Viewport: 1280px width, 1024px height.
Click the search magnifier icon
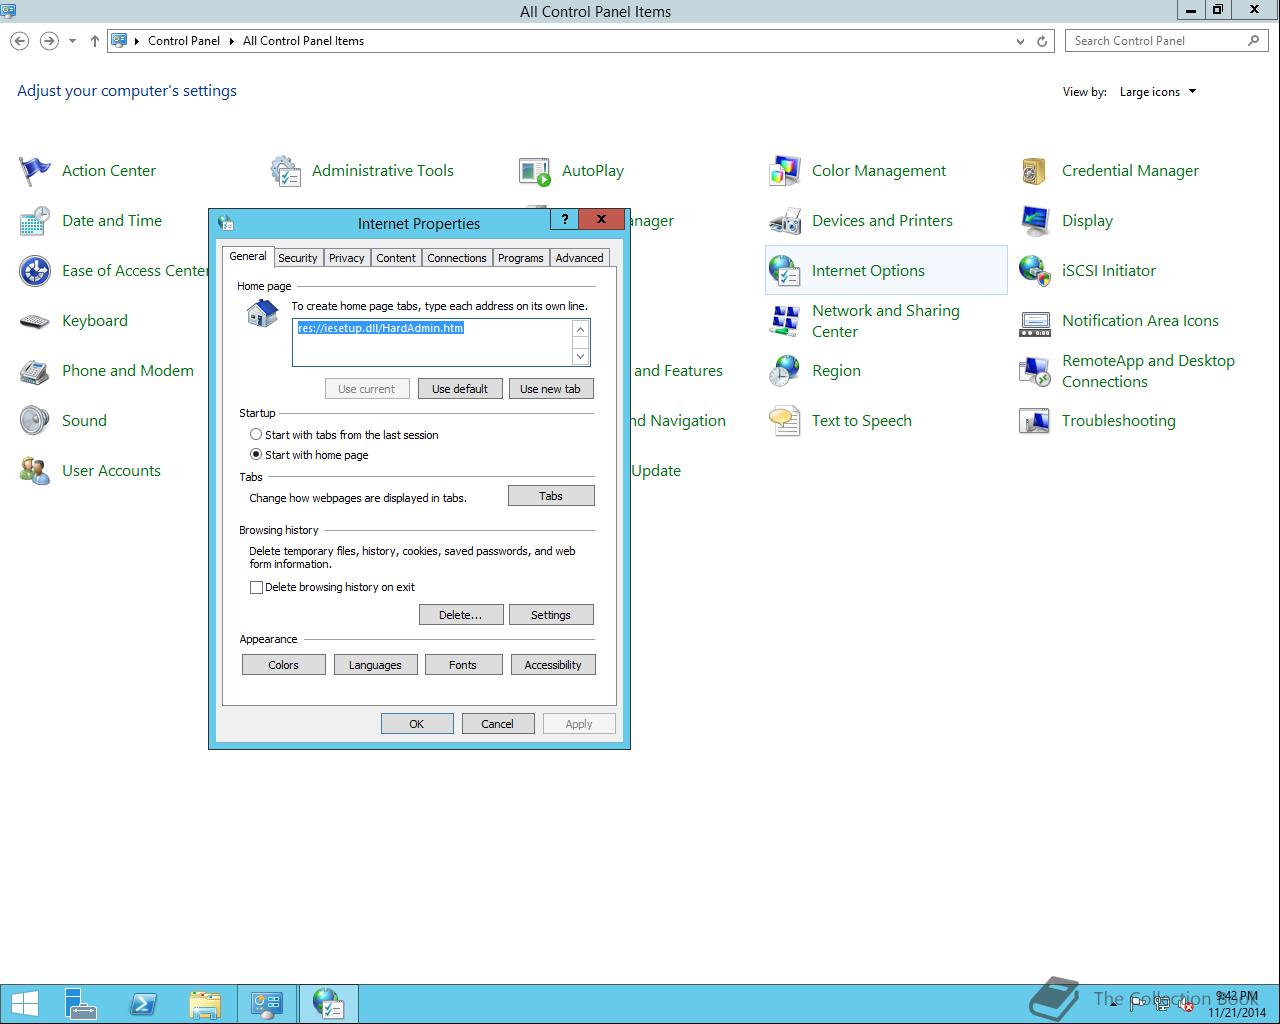[x=1254, y=41]
